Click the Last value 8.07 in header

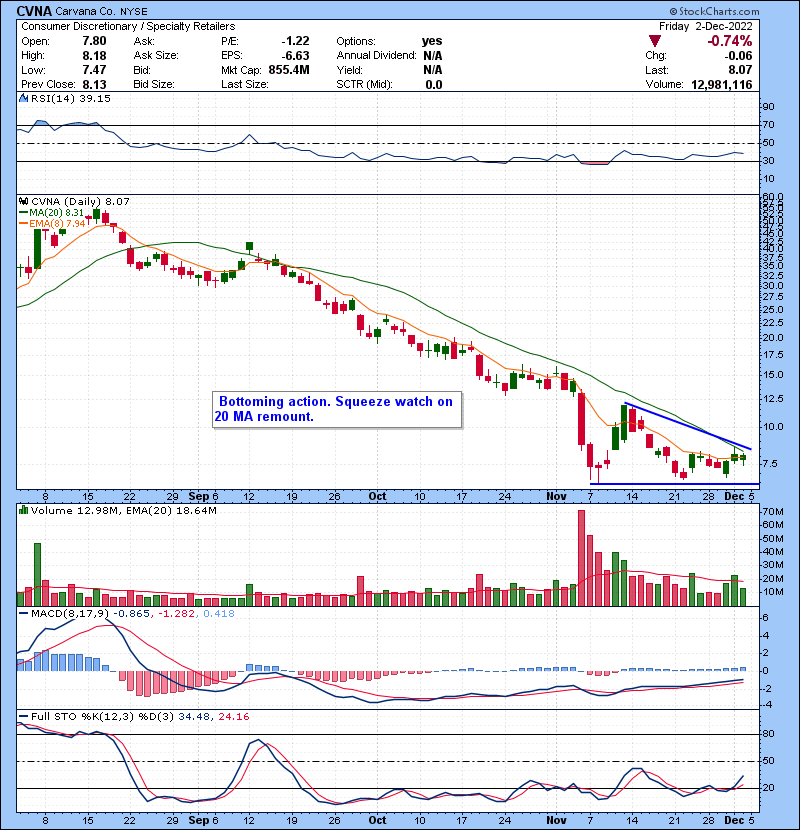tap(740, 70)
